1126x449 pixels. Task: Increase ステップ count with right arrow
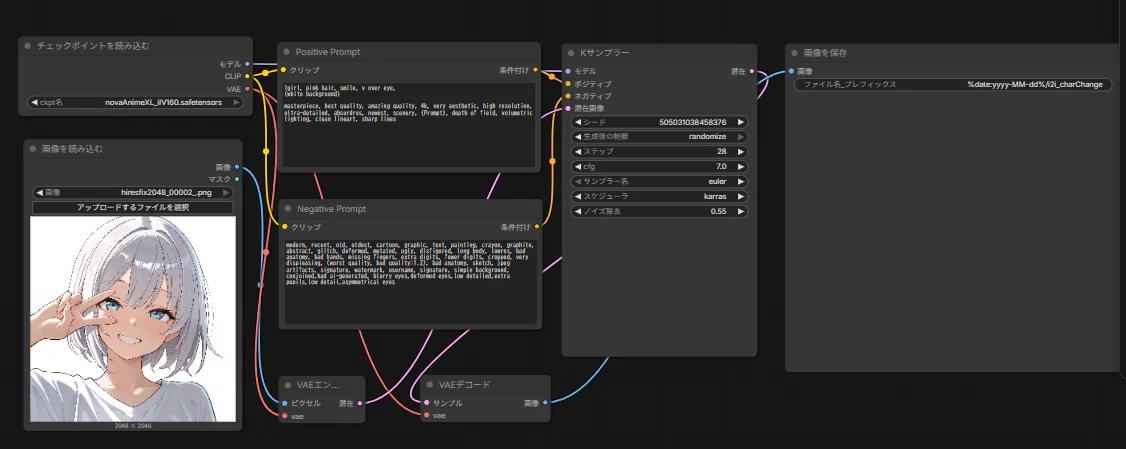(x=741, y=152)
